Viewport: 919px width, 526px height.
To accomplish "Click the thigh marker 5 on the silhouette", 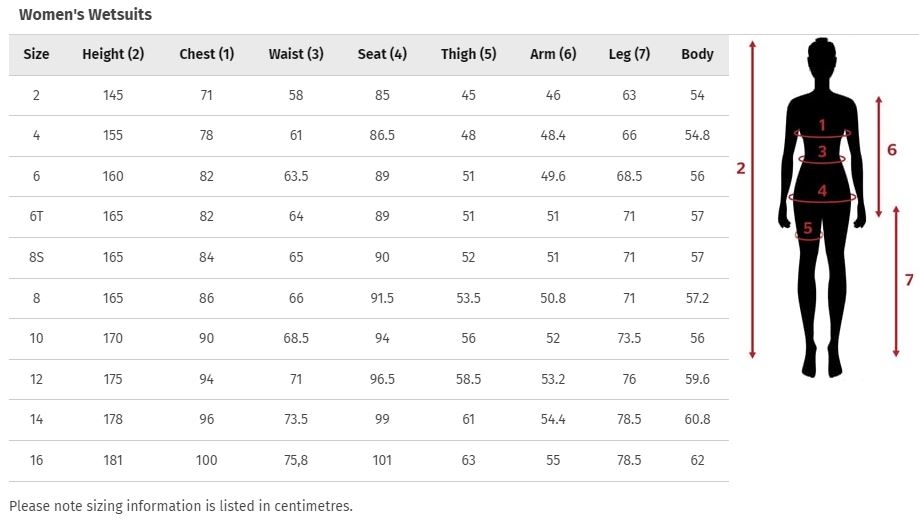I will coord(808,228).
